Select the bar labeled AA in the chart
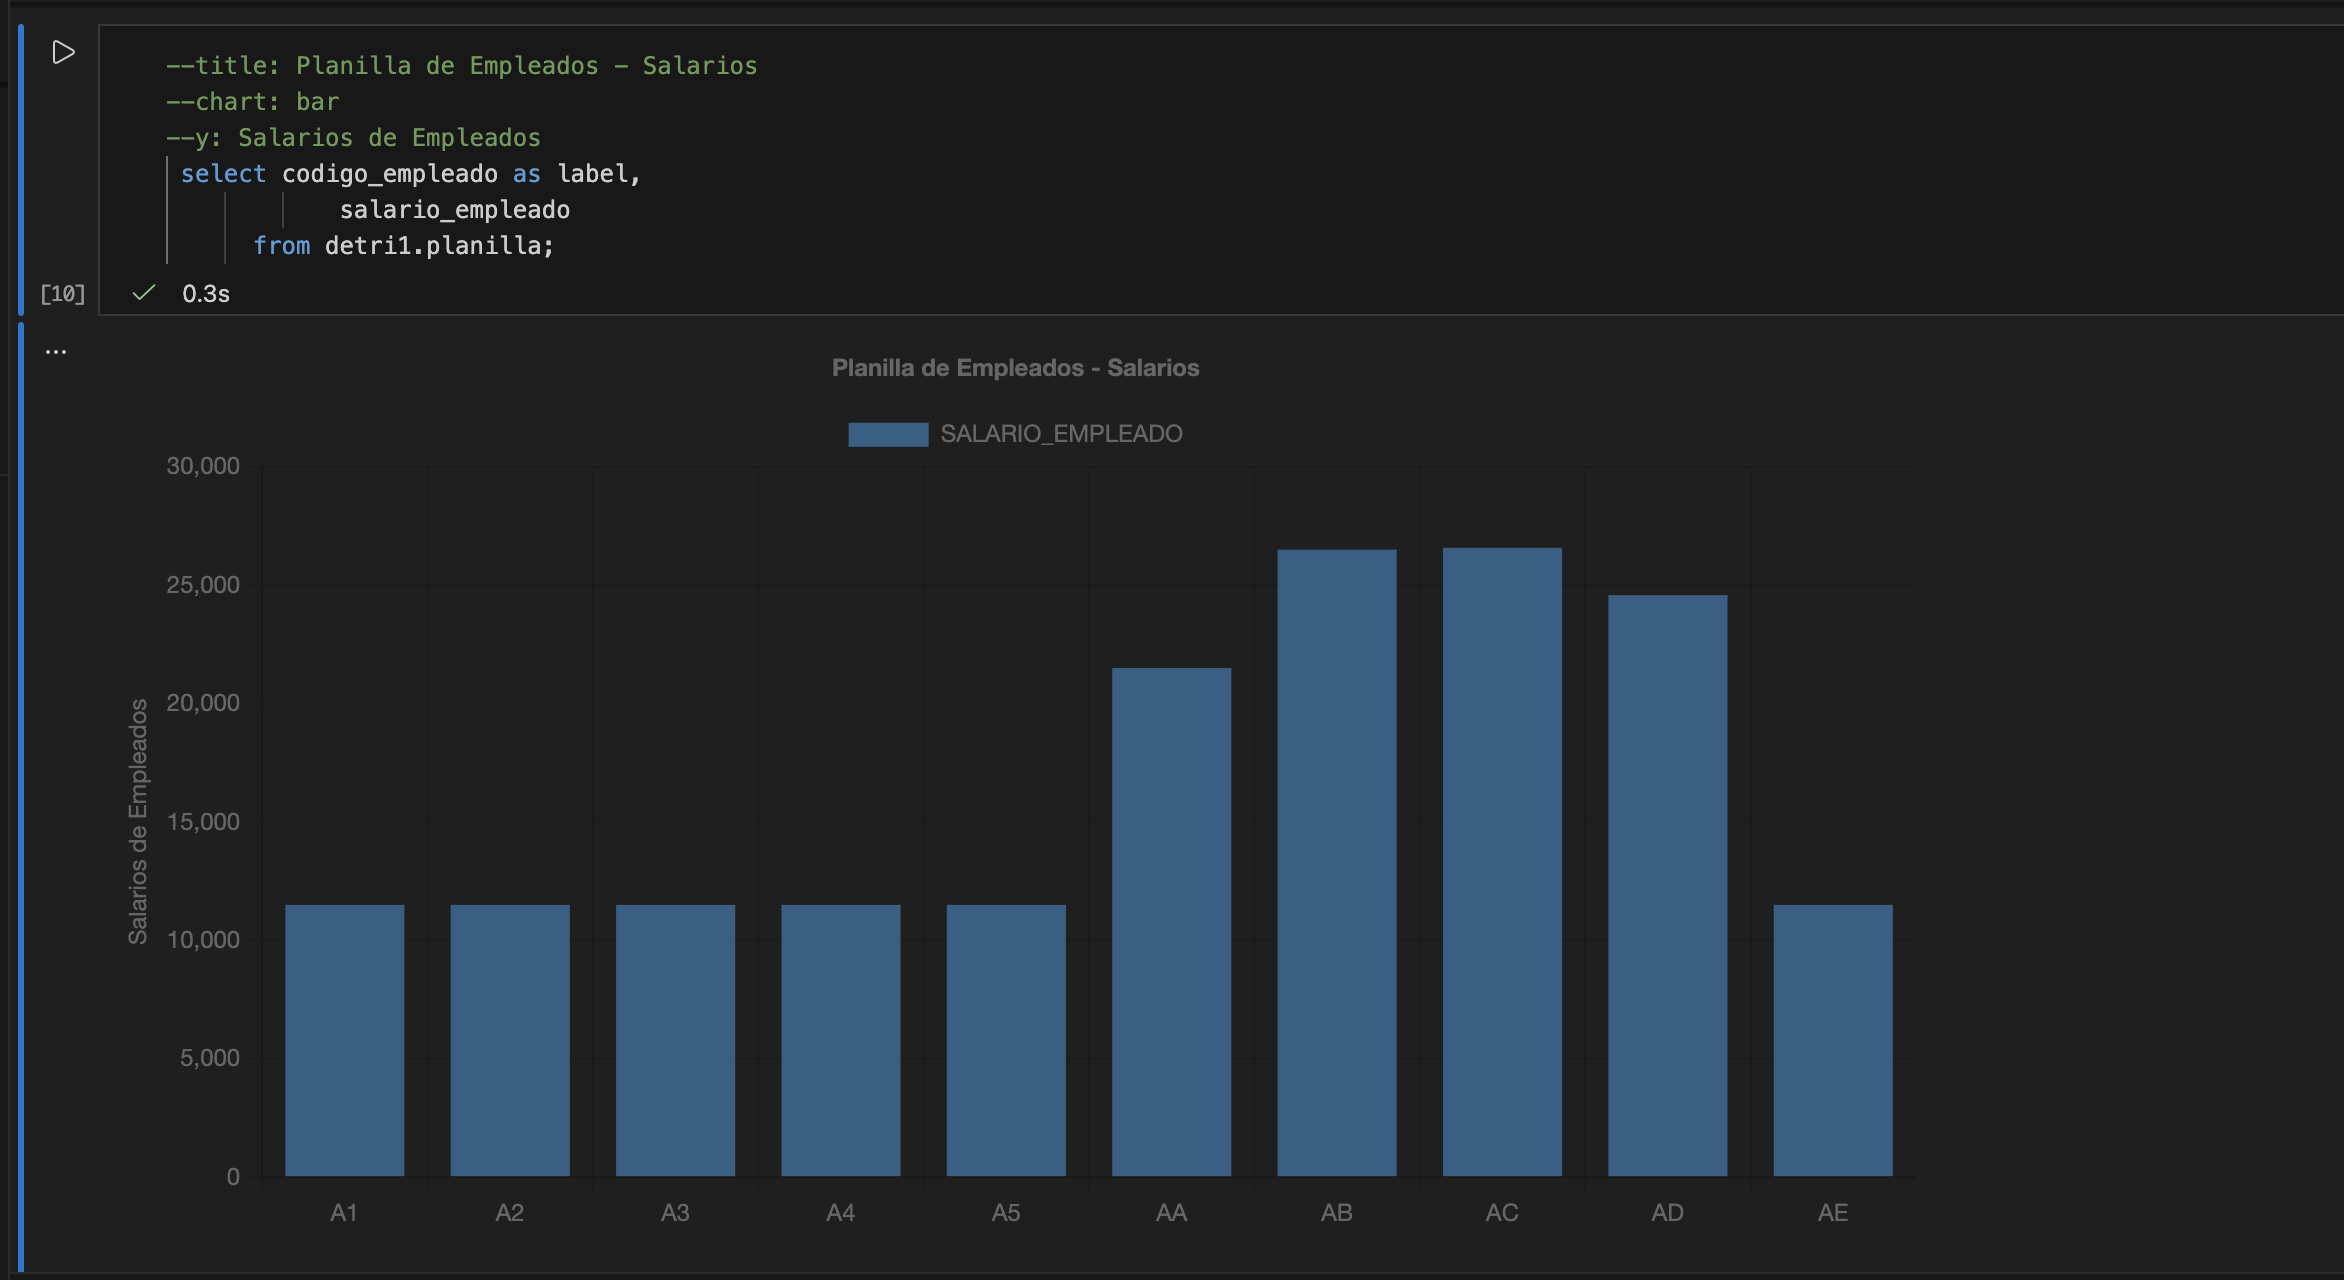The height and width of the screenshot is (1280, 2344). (x=1171, y=920)
